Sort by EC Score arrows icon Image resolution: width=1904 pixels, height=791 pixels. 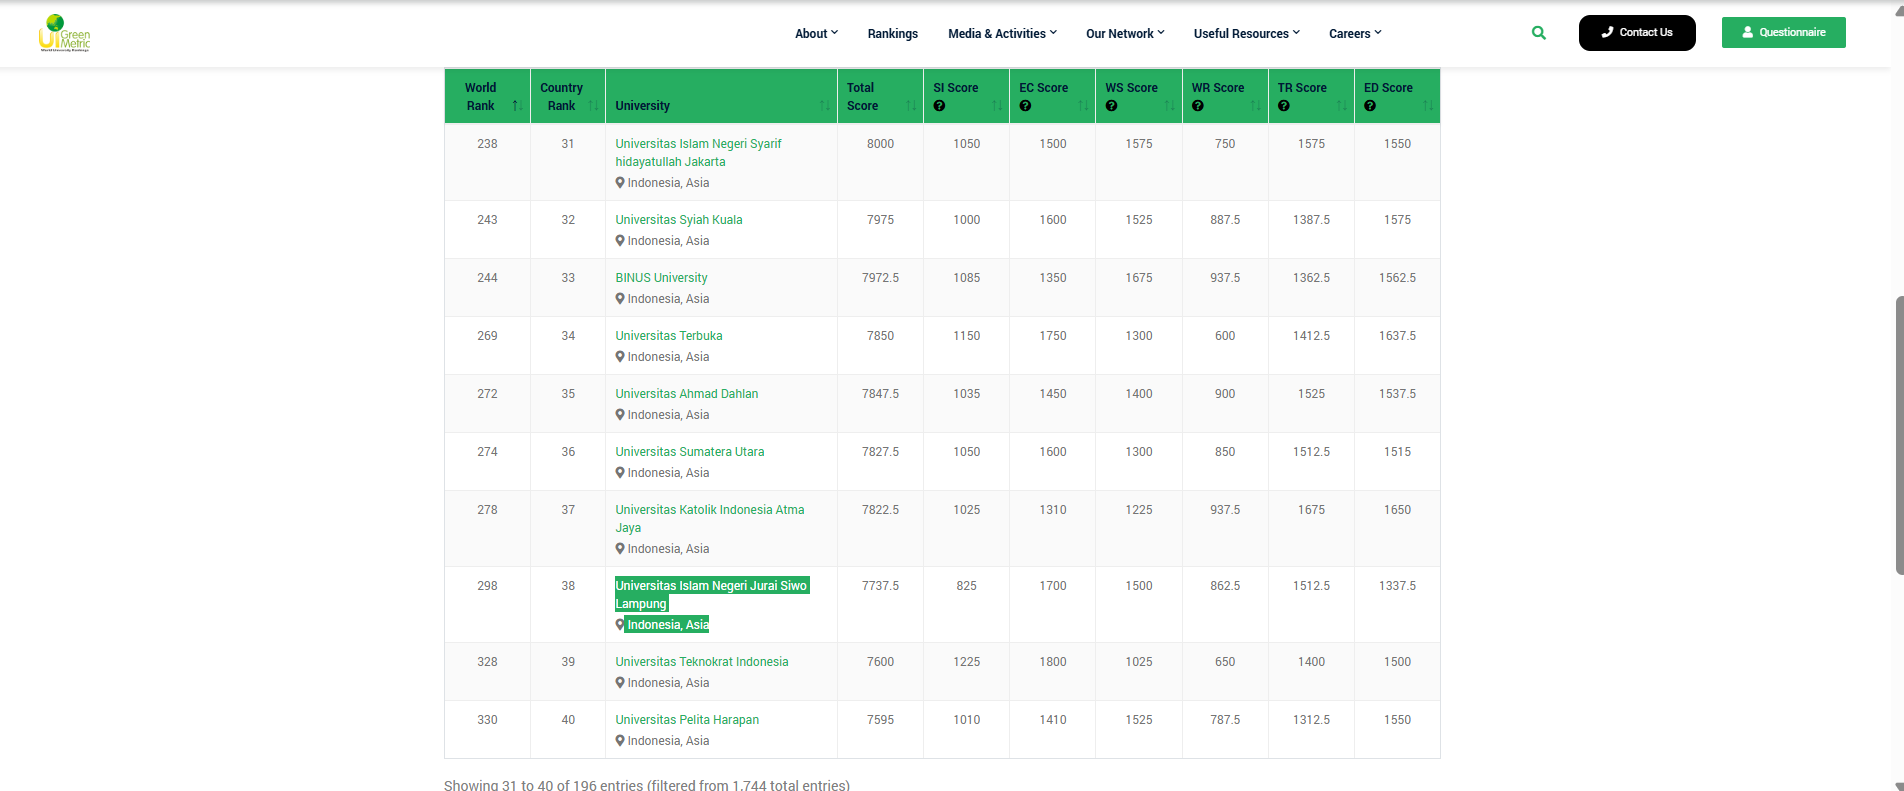pyautogui.click(x=1083, y=106)
